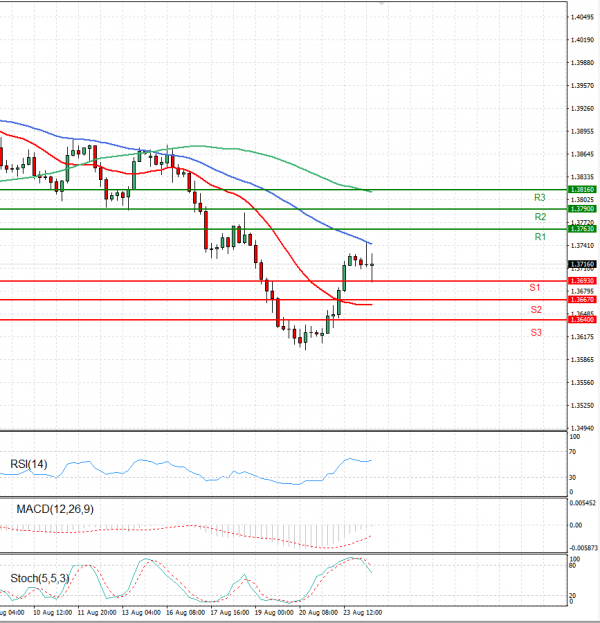Image resolution: width=600 pixels, height=623 pixels.
Task: Click the S3 support label
Action: tap(536, 333)
